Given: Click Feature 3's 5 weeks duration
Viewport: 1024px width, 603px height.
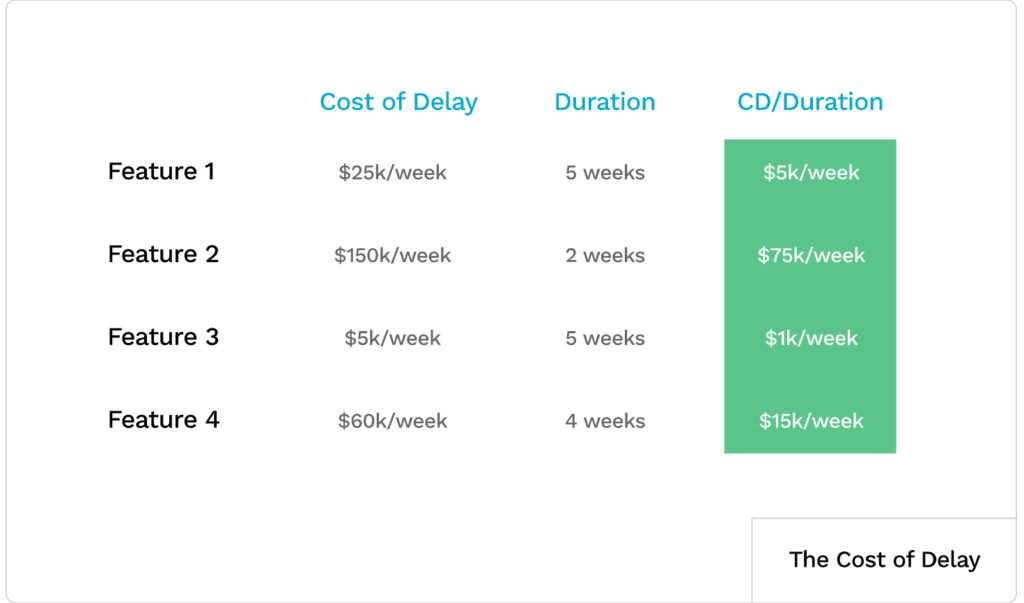Looking at the screenshot, I should point(605,339).
